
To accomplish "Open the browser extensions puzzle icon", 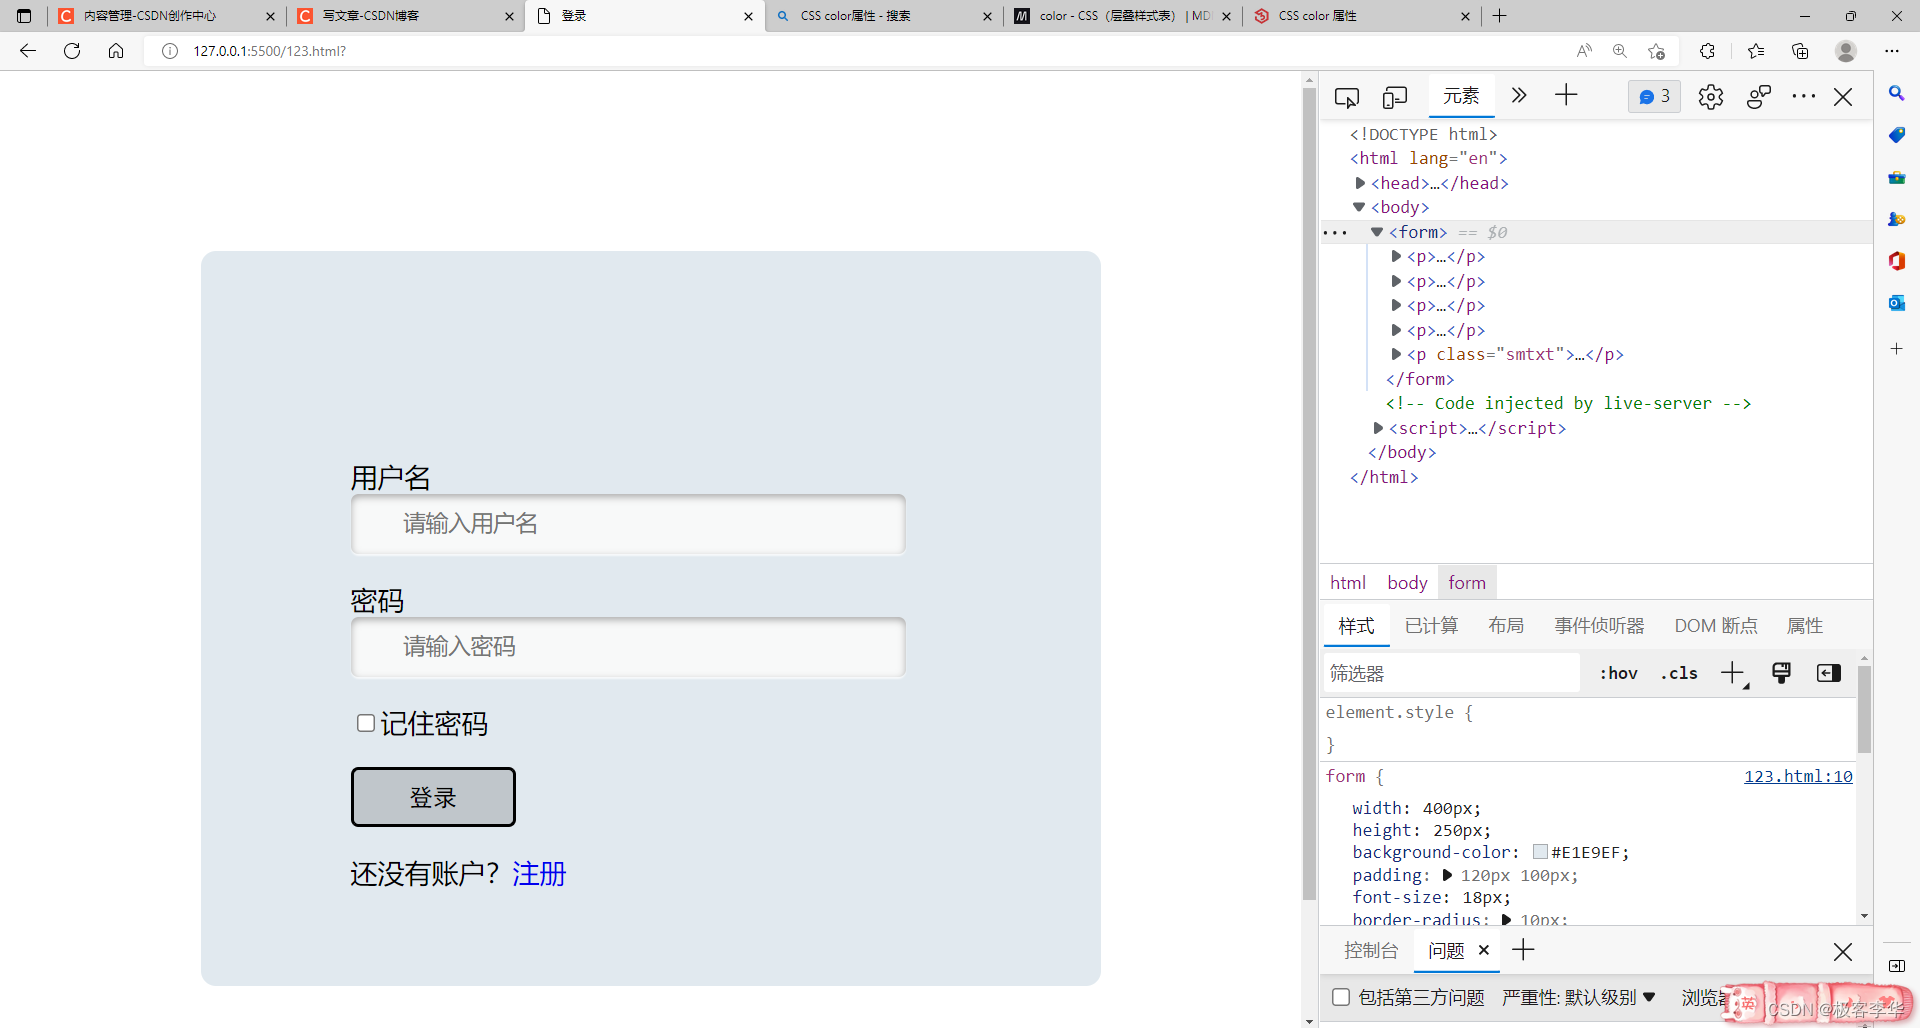I will (x=1707, y=51).
